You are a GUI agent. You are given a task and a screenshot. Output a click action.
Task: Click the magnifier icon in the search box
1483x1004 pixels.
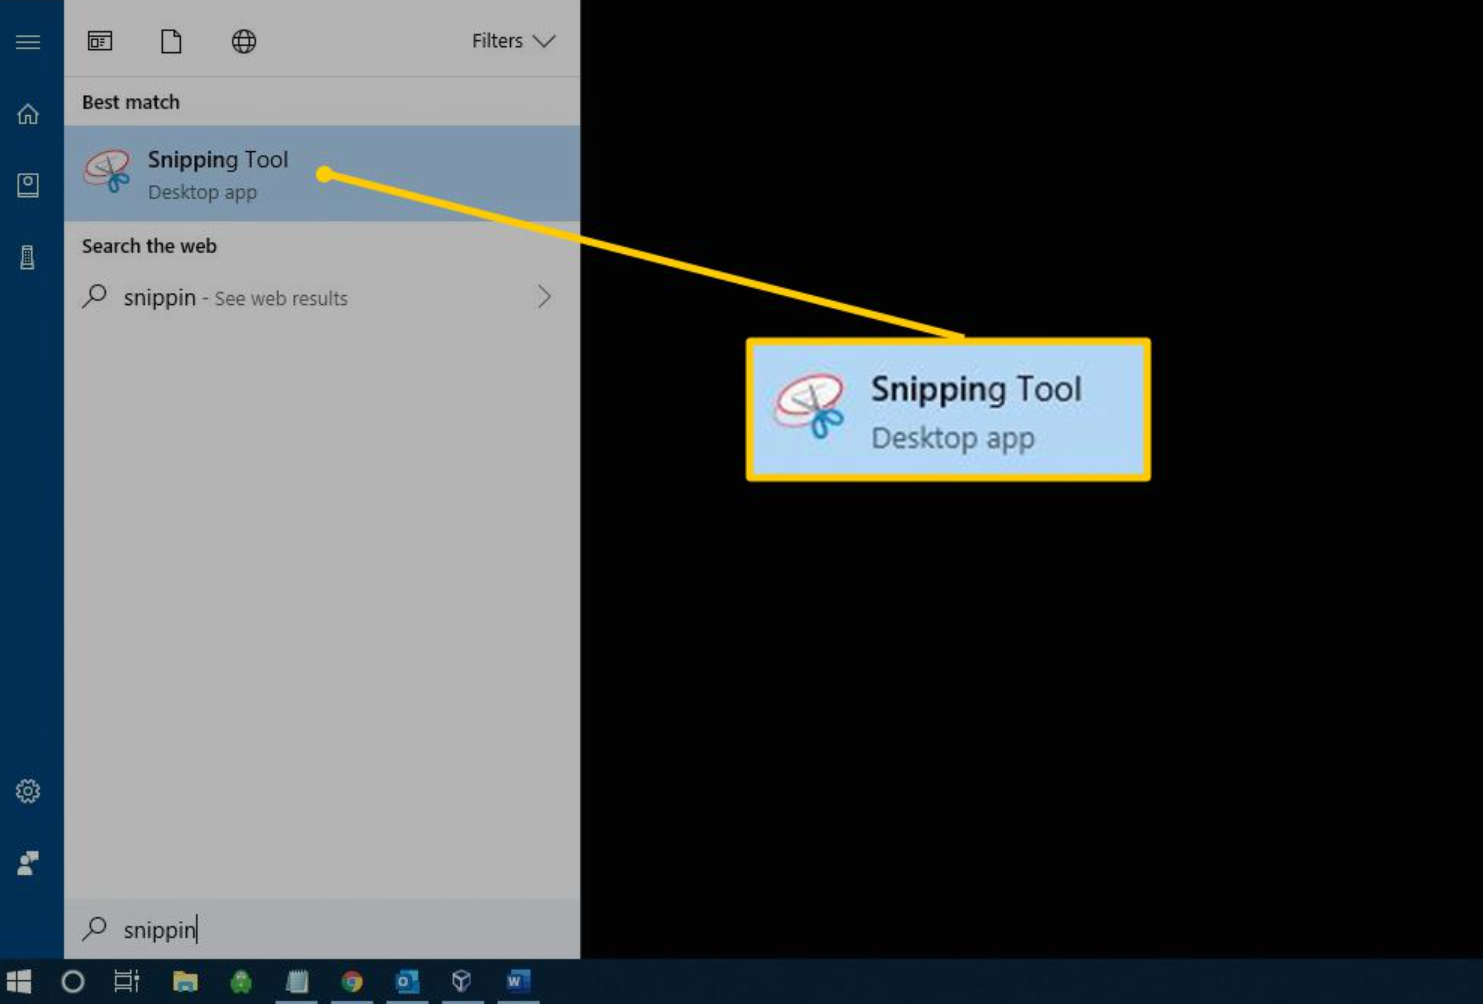tap(95, 929)
